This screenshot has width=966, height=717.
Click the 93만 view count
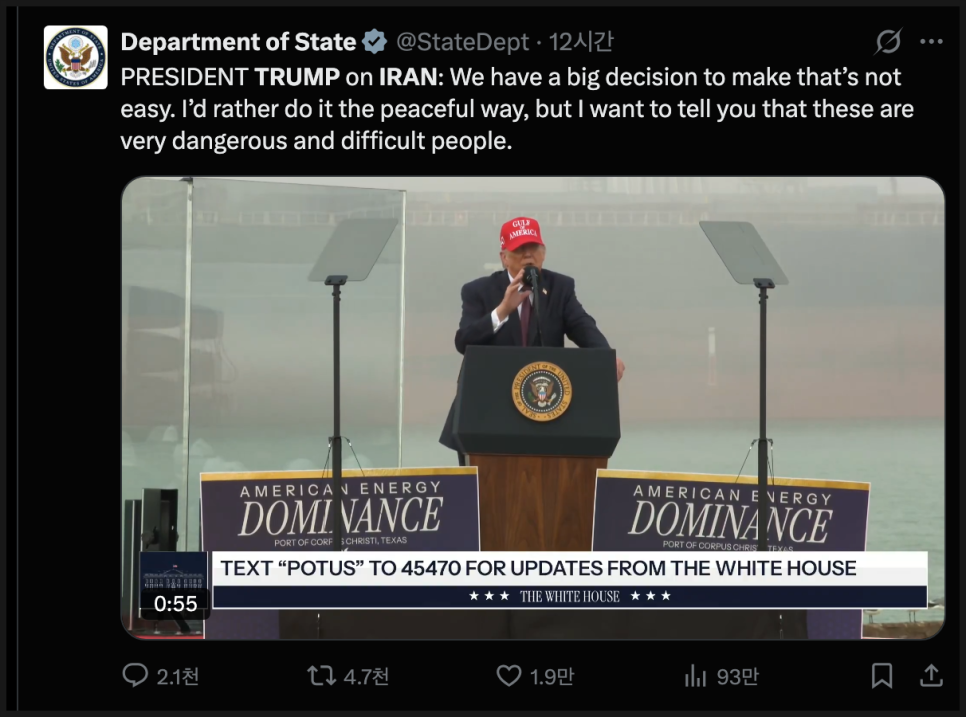pyautogui.click(x=737, y=677)
